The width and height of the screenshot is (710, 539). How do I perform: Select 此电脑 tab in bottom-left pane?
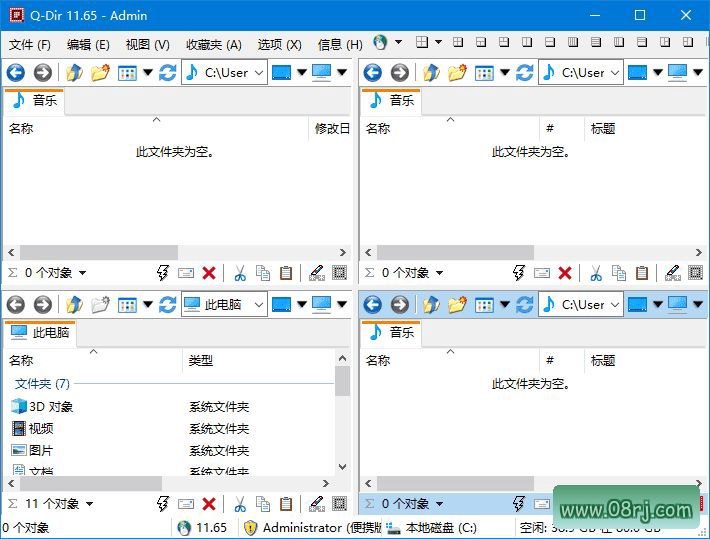tap(40, 332)
